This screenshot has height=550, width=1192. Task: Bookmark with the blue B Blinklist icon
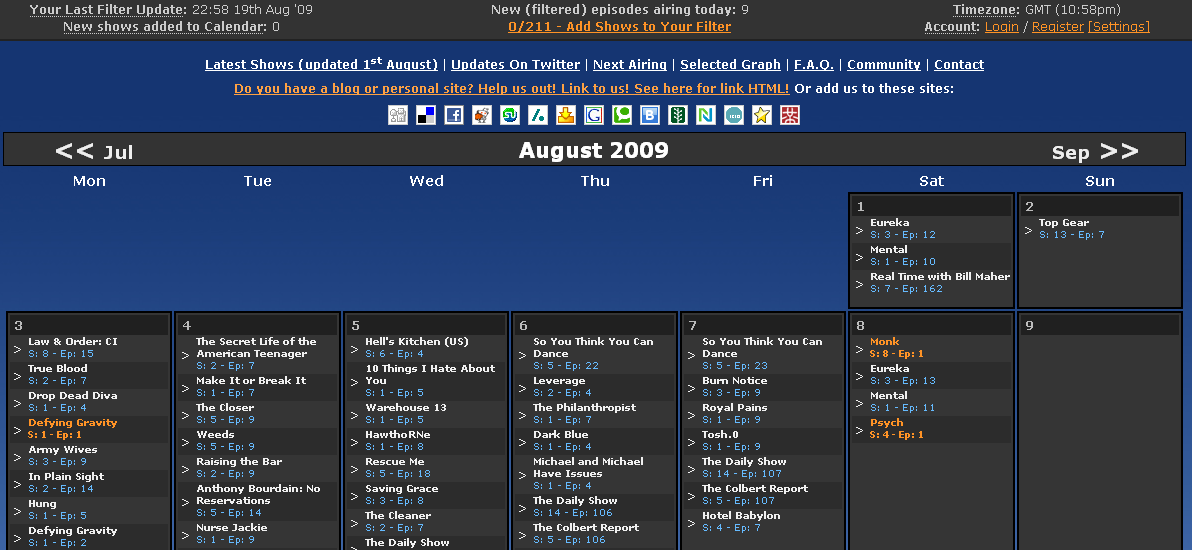click(650, 115)
